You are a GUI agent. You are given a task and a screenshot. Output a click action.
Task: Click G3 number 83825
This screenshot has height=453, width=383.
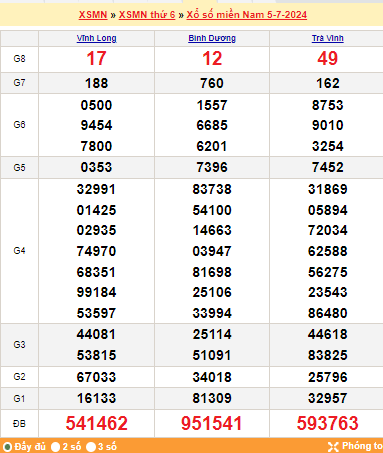328,355
